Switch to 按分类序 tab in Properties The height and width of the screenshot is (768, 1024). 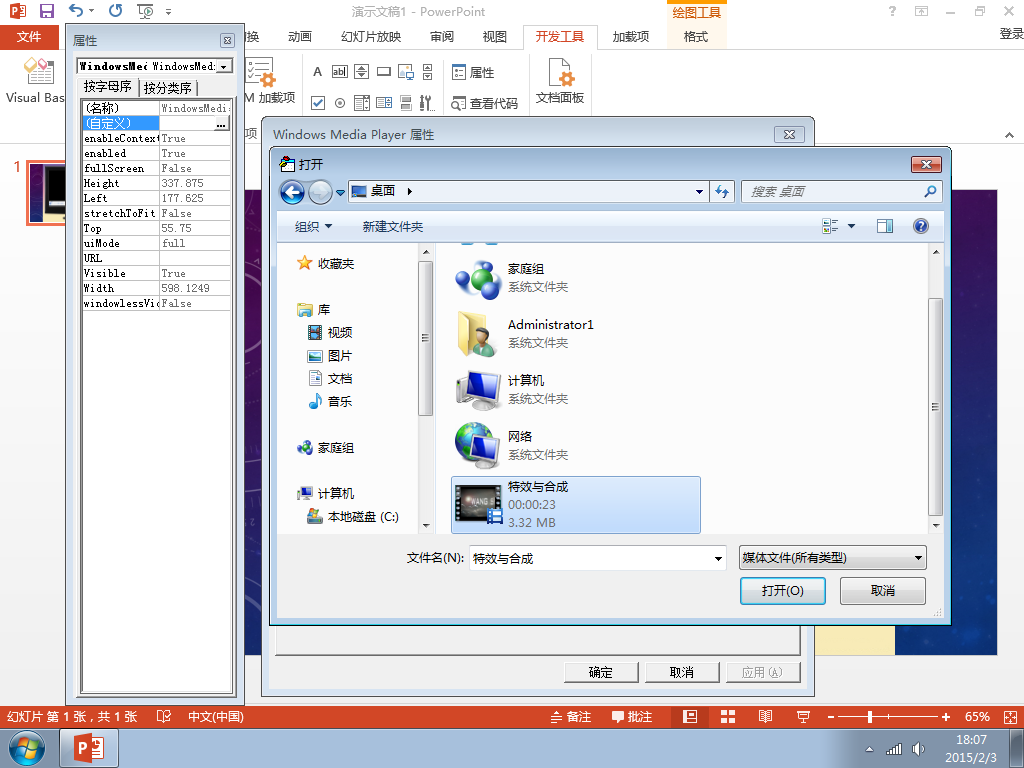coord(168,88)
